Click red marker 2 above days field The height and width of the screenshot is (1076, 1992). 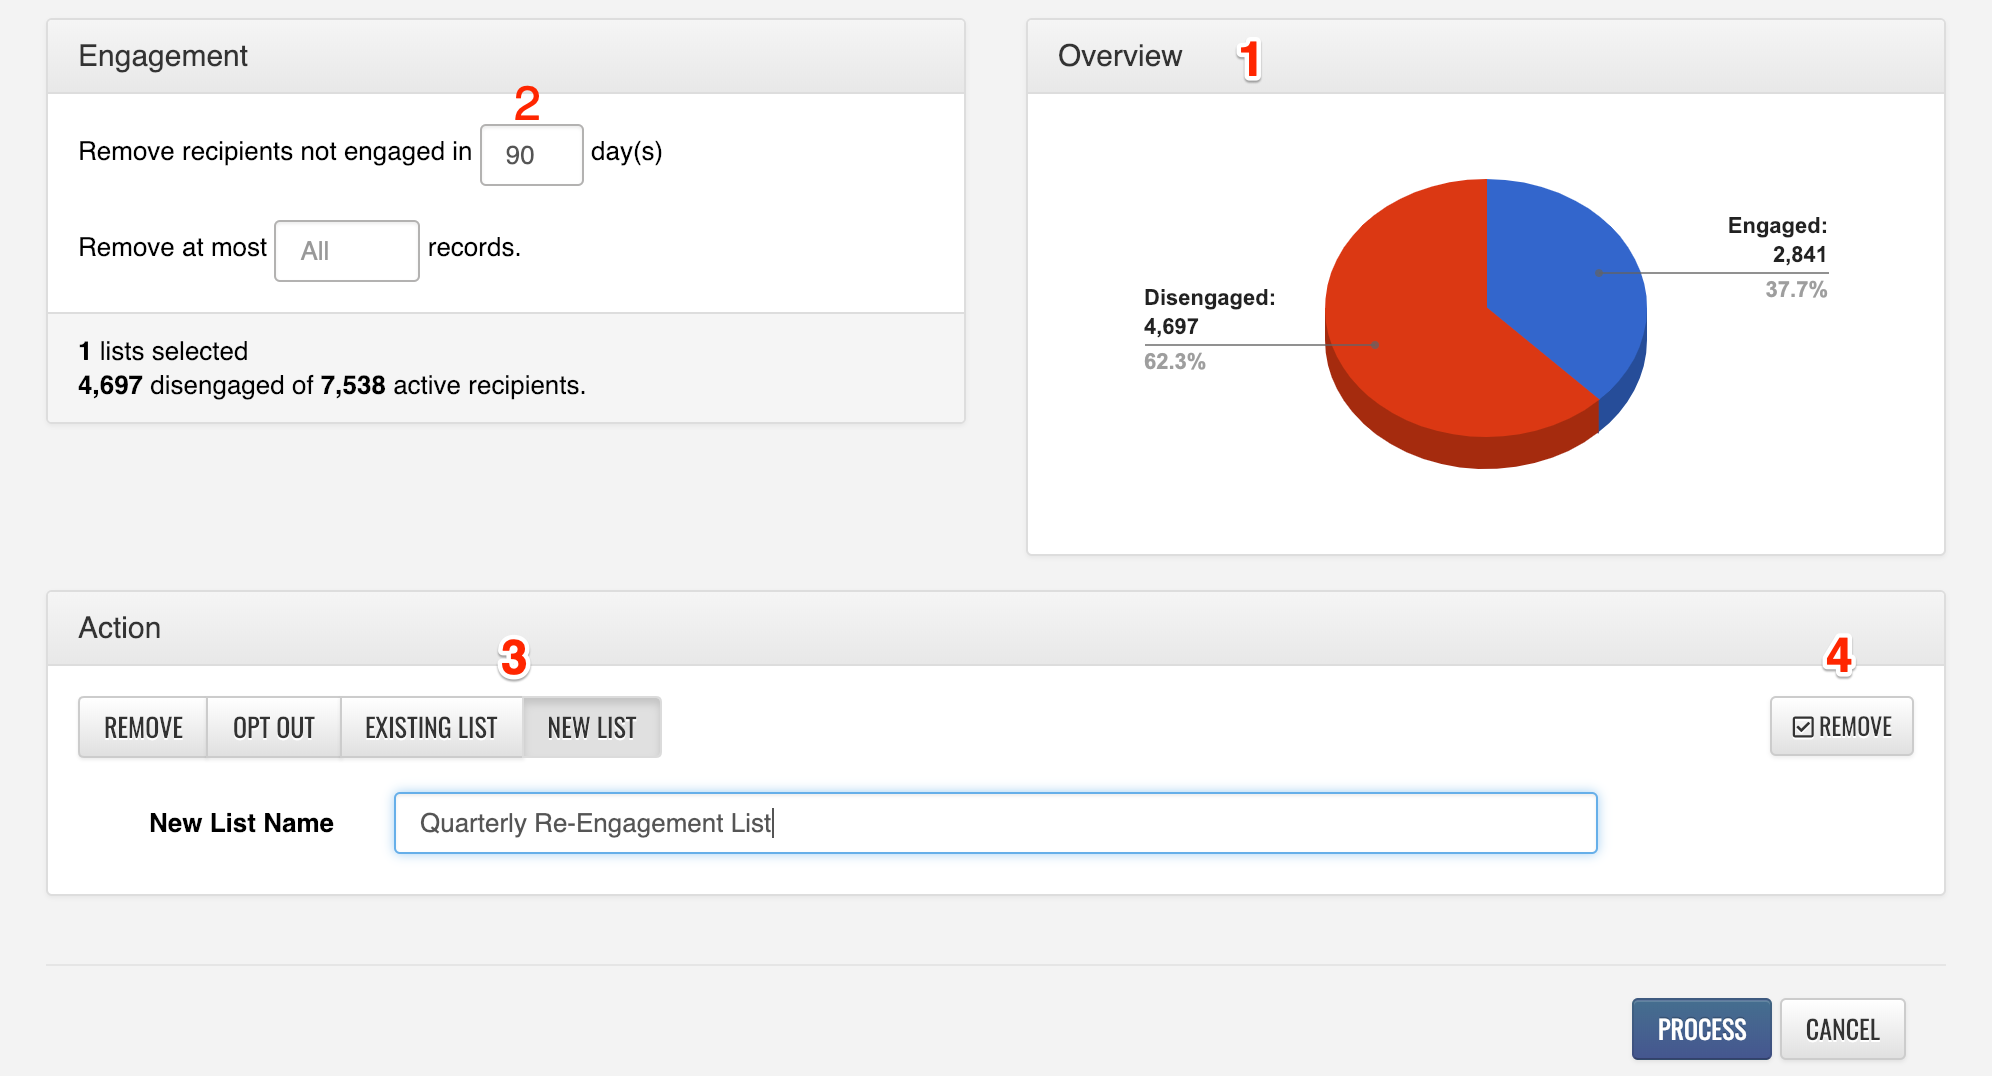point(527,104)
